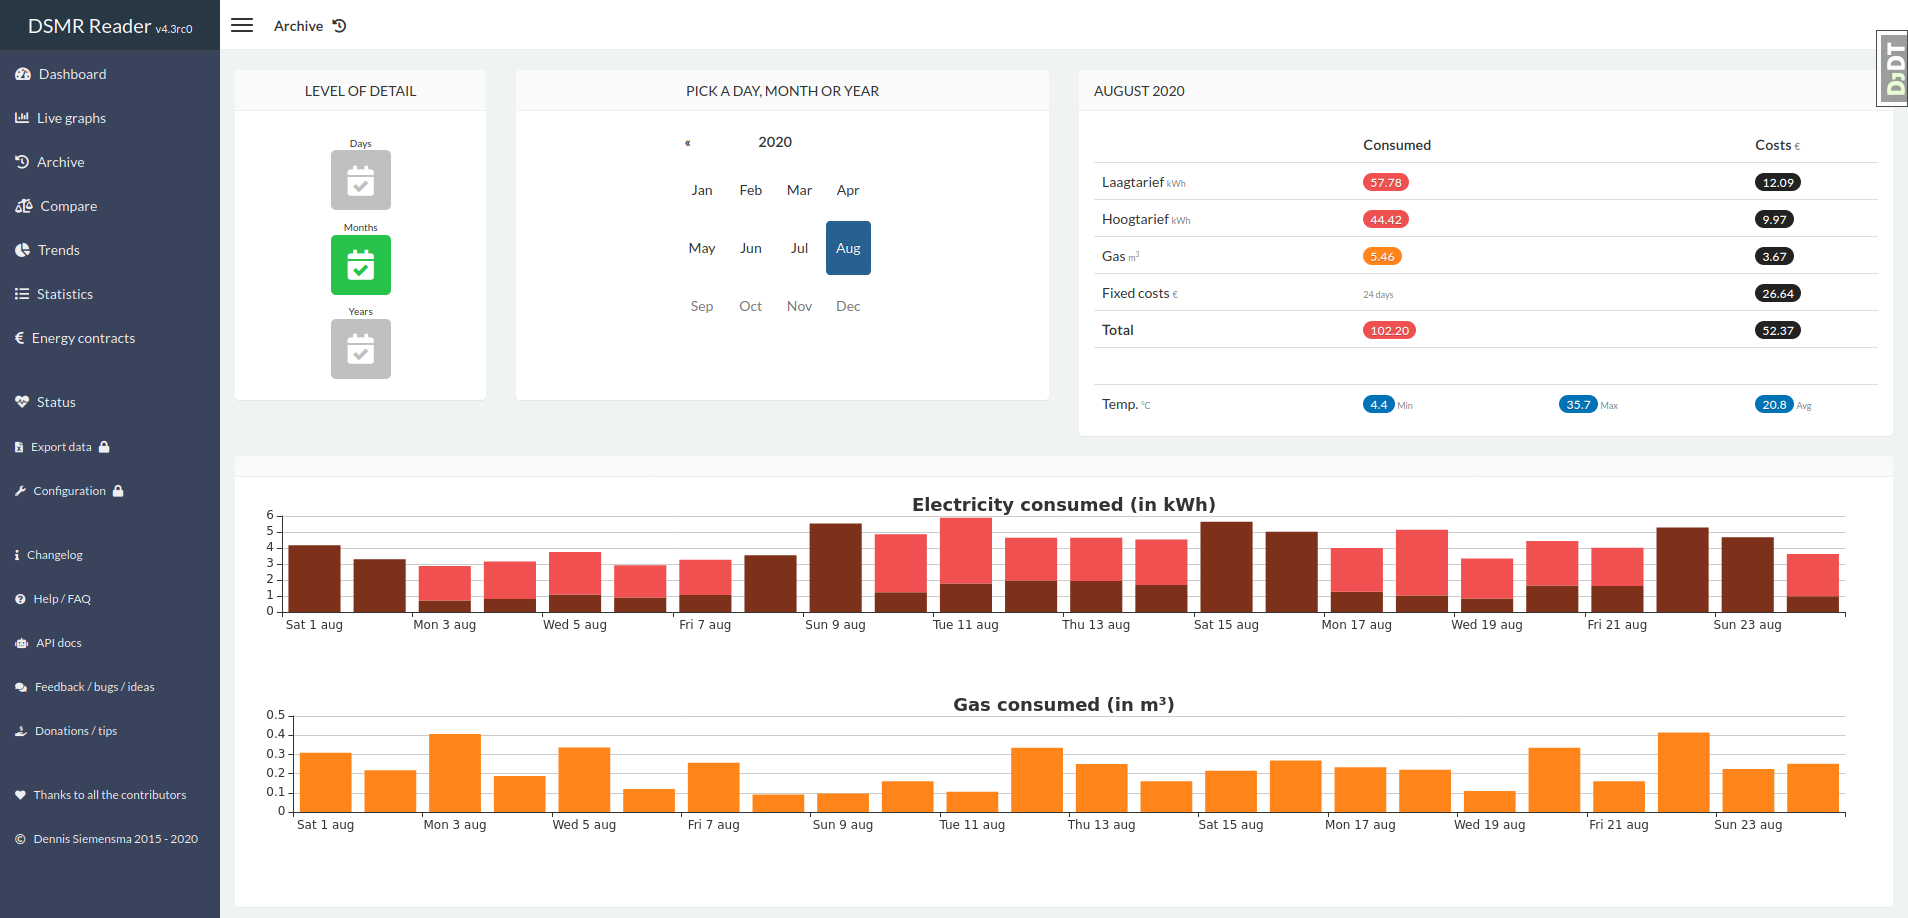This screenshot has width=1908, height=918.
Task: Open the hamburger sidebar menu toggle
Action: pos(242,25)
